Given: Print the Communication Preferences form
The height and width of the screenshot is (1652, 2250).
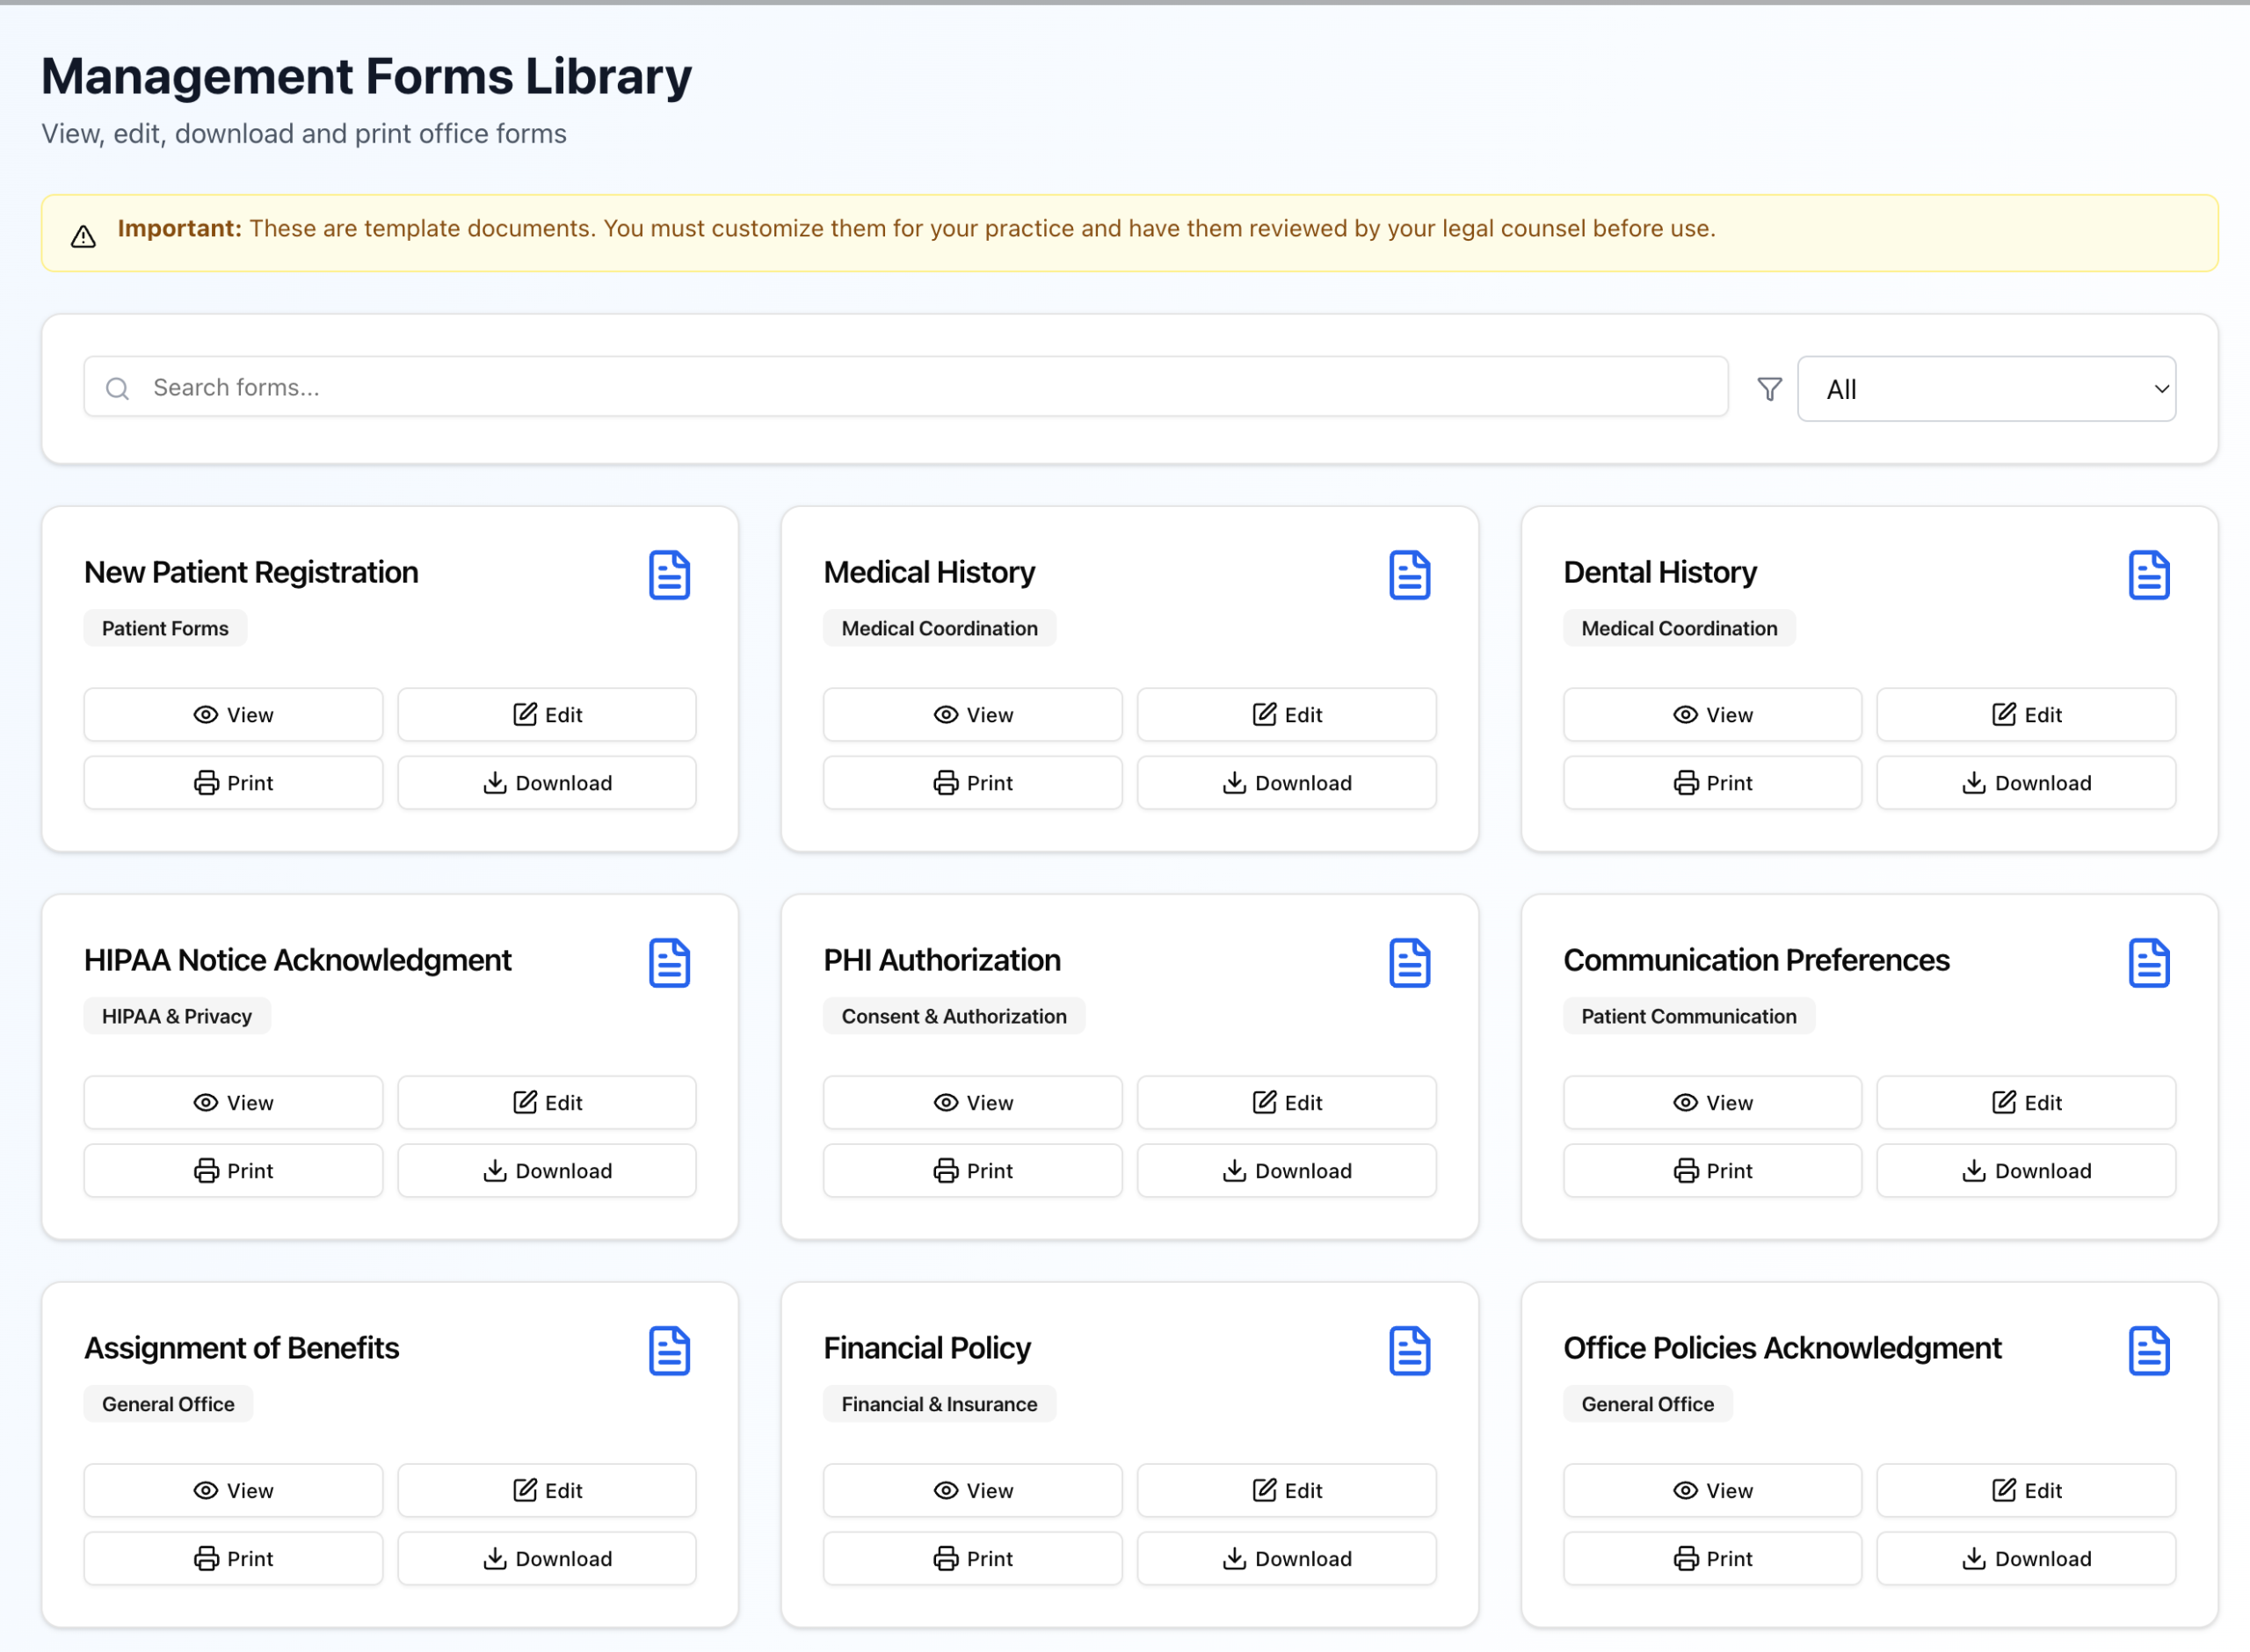Looking at the screenshot, I should pos(1713,1170).
